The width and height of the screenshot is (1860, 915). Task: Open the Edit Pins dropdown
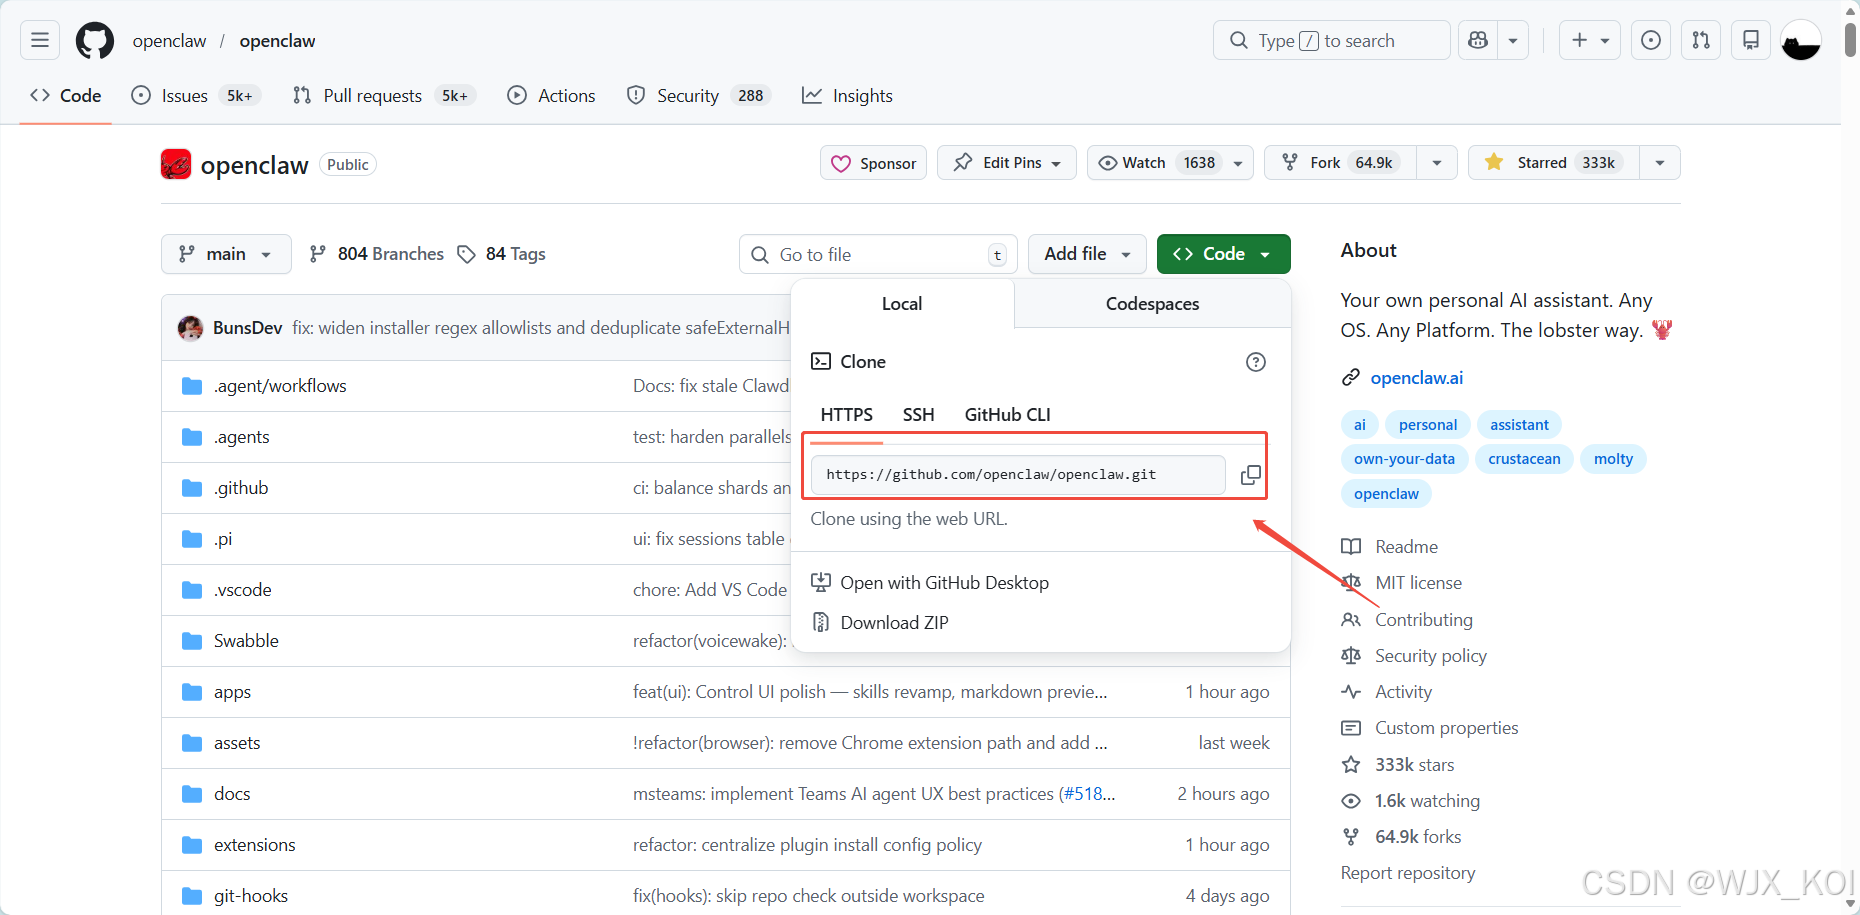click(1007, 163)
